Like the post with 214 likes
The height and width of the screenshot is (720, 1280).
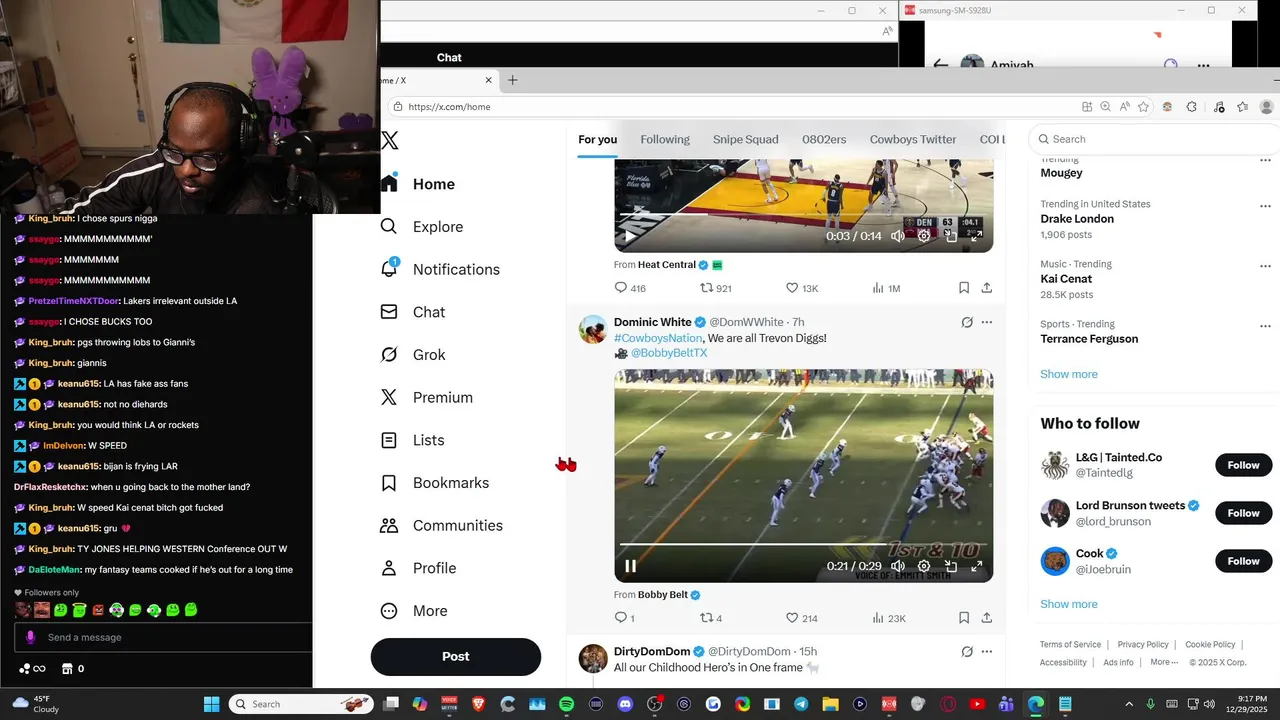tap(802, 618)
